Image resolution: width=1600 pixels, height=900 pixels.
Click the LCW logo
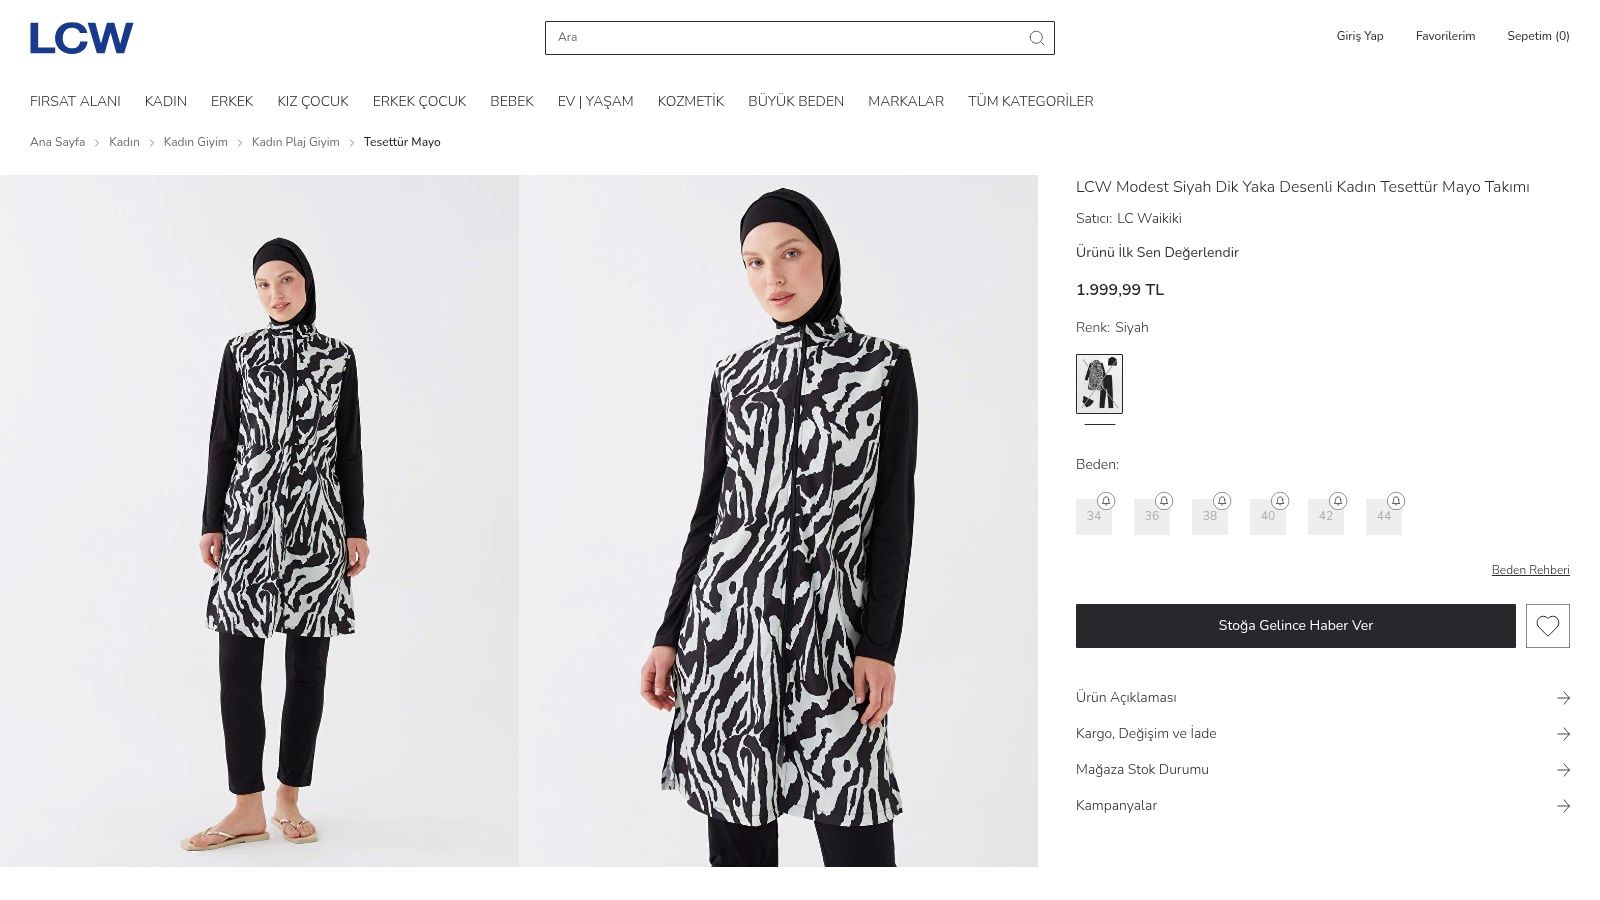81,38
